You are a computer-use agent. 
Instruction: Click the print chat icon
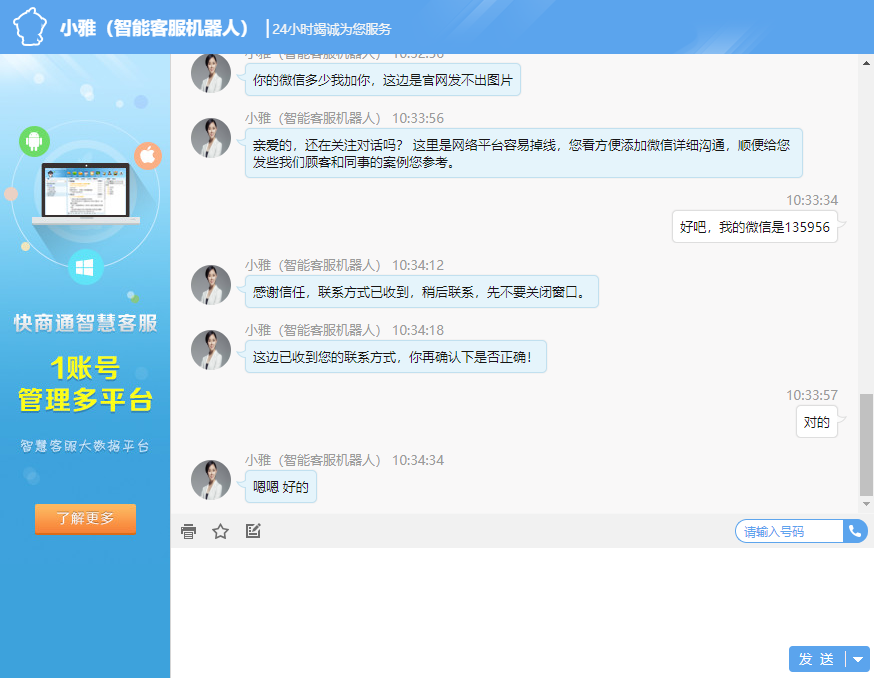tap(188, 531)
